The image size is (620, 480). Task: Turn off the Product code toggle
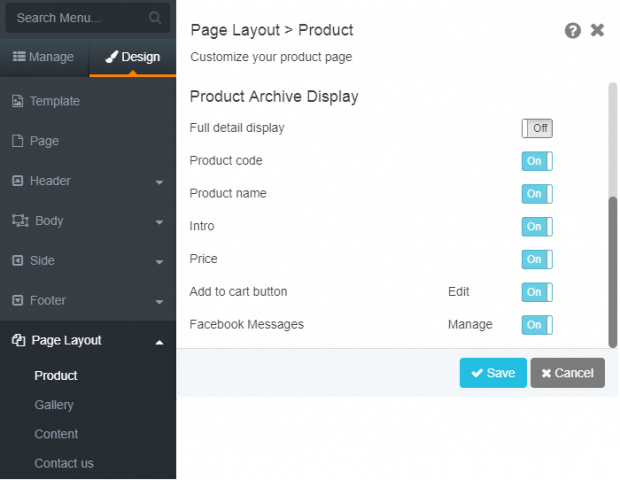tap(537, 161)
